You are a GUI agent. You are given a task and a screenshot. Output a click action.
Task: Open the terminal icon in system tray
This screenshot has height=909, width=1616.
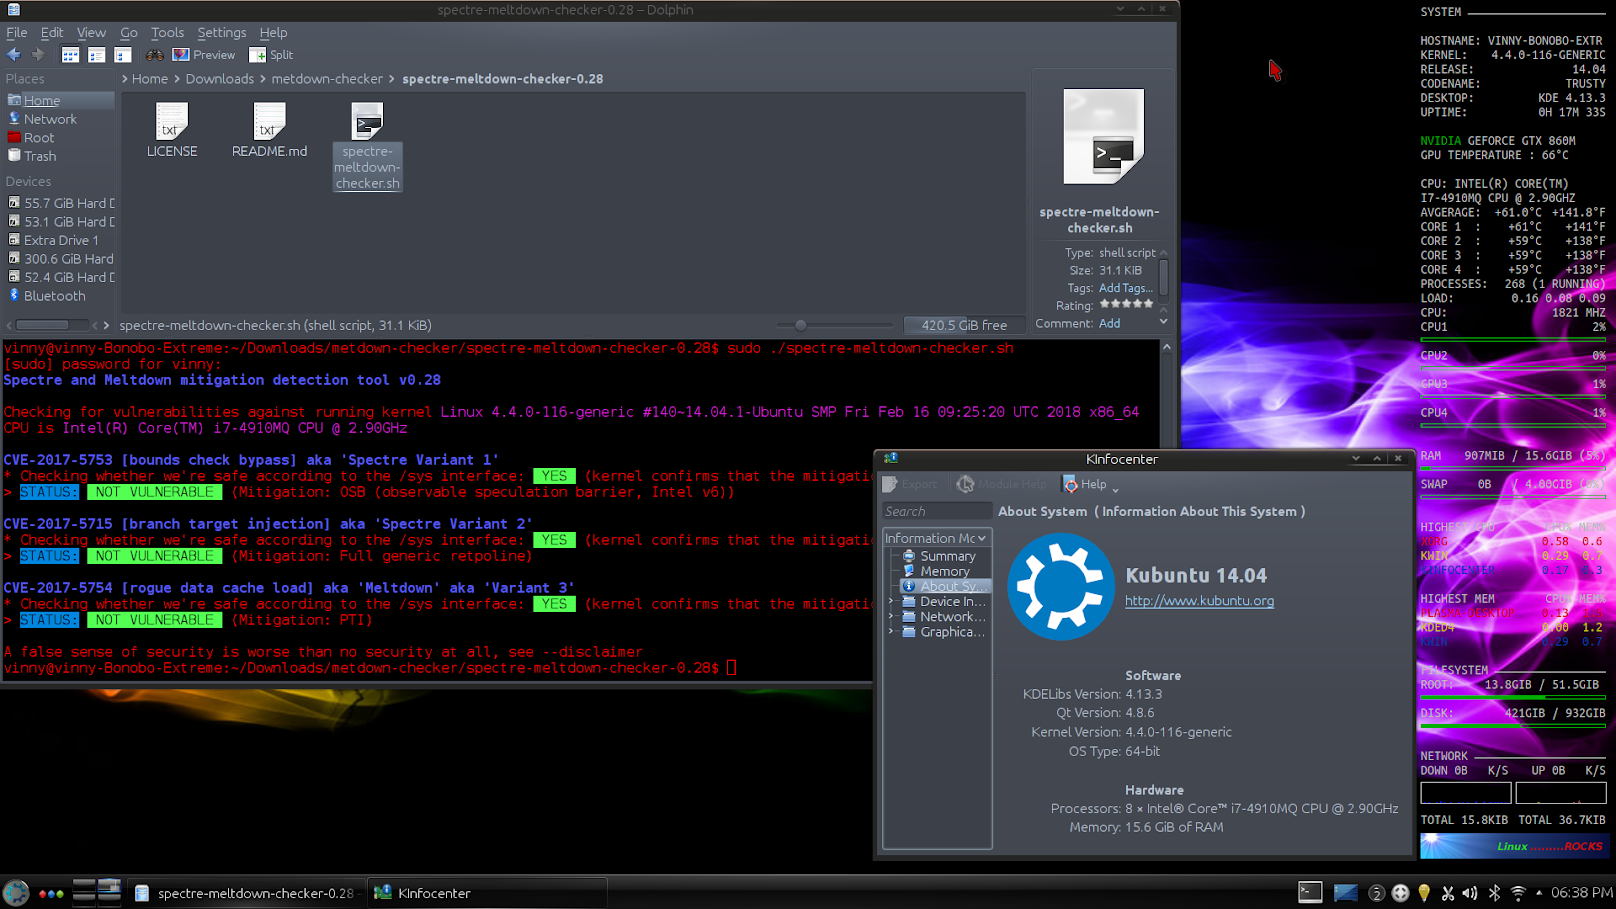(1310, 892)
